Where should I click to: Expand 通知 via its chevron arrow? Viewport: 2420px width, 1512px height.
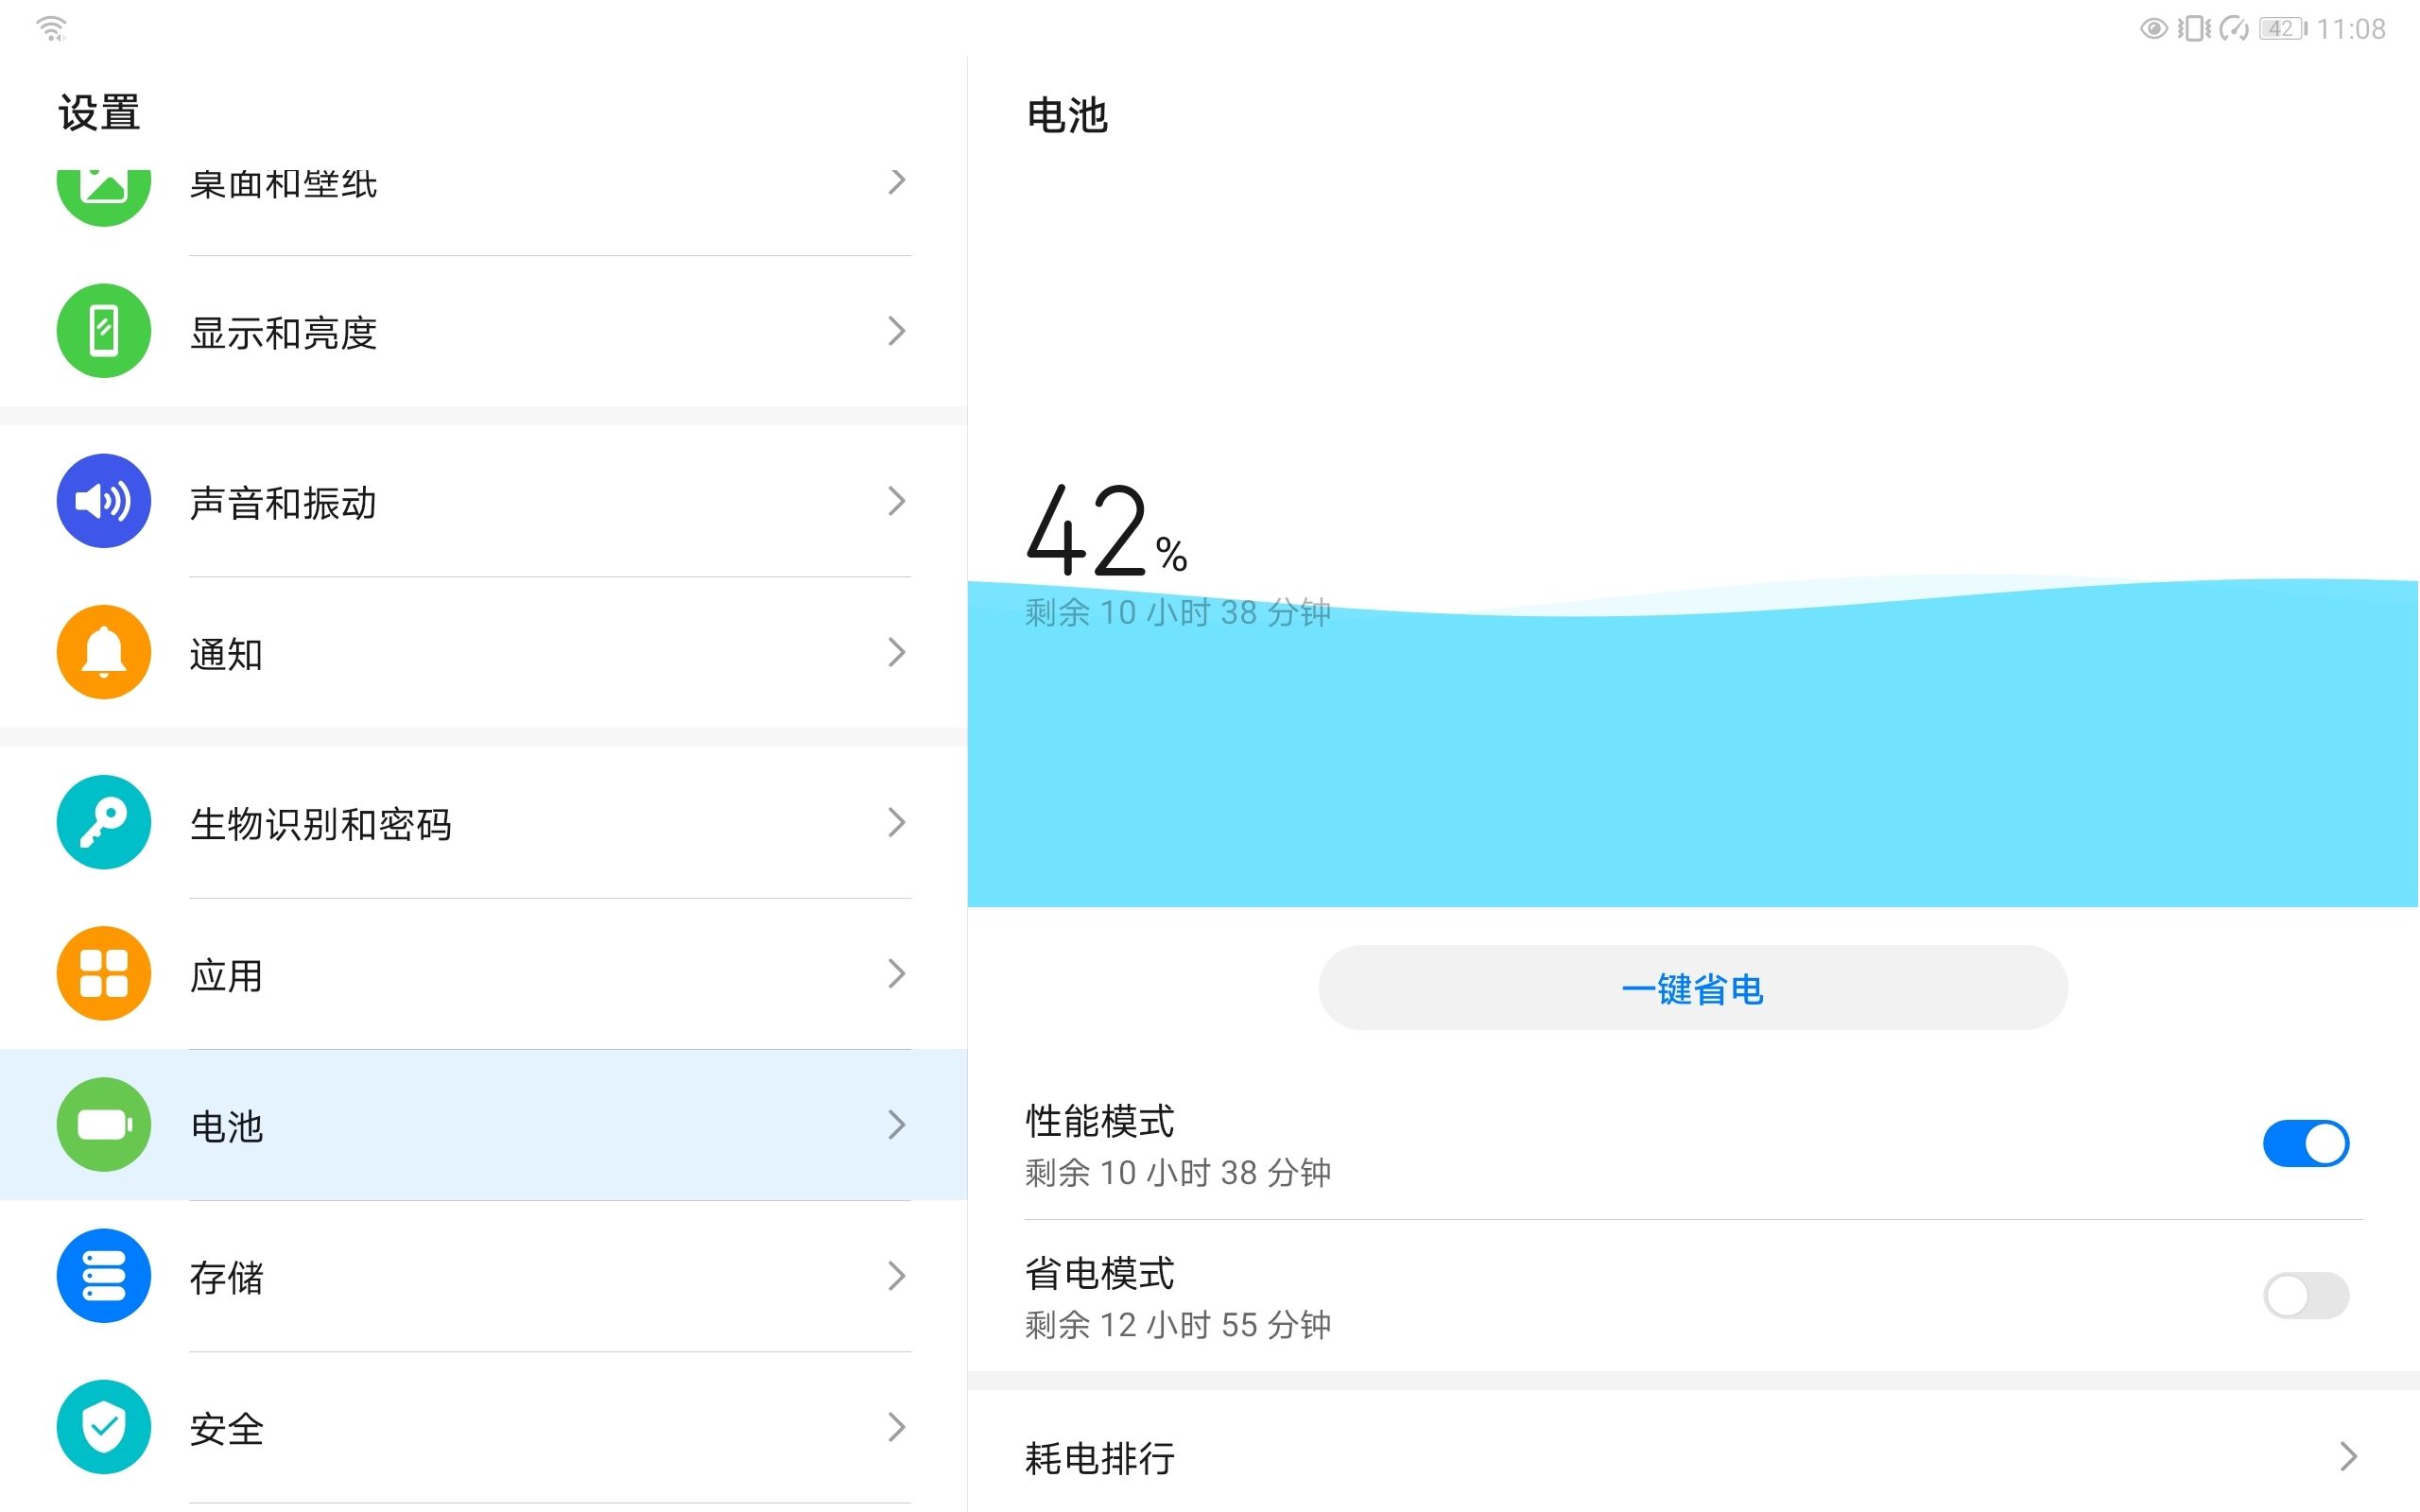[897, 652]
